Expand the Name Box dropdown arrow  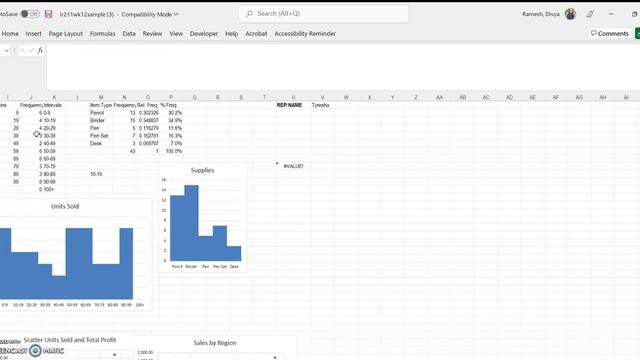(7, 50)
